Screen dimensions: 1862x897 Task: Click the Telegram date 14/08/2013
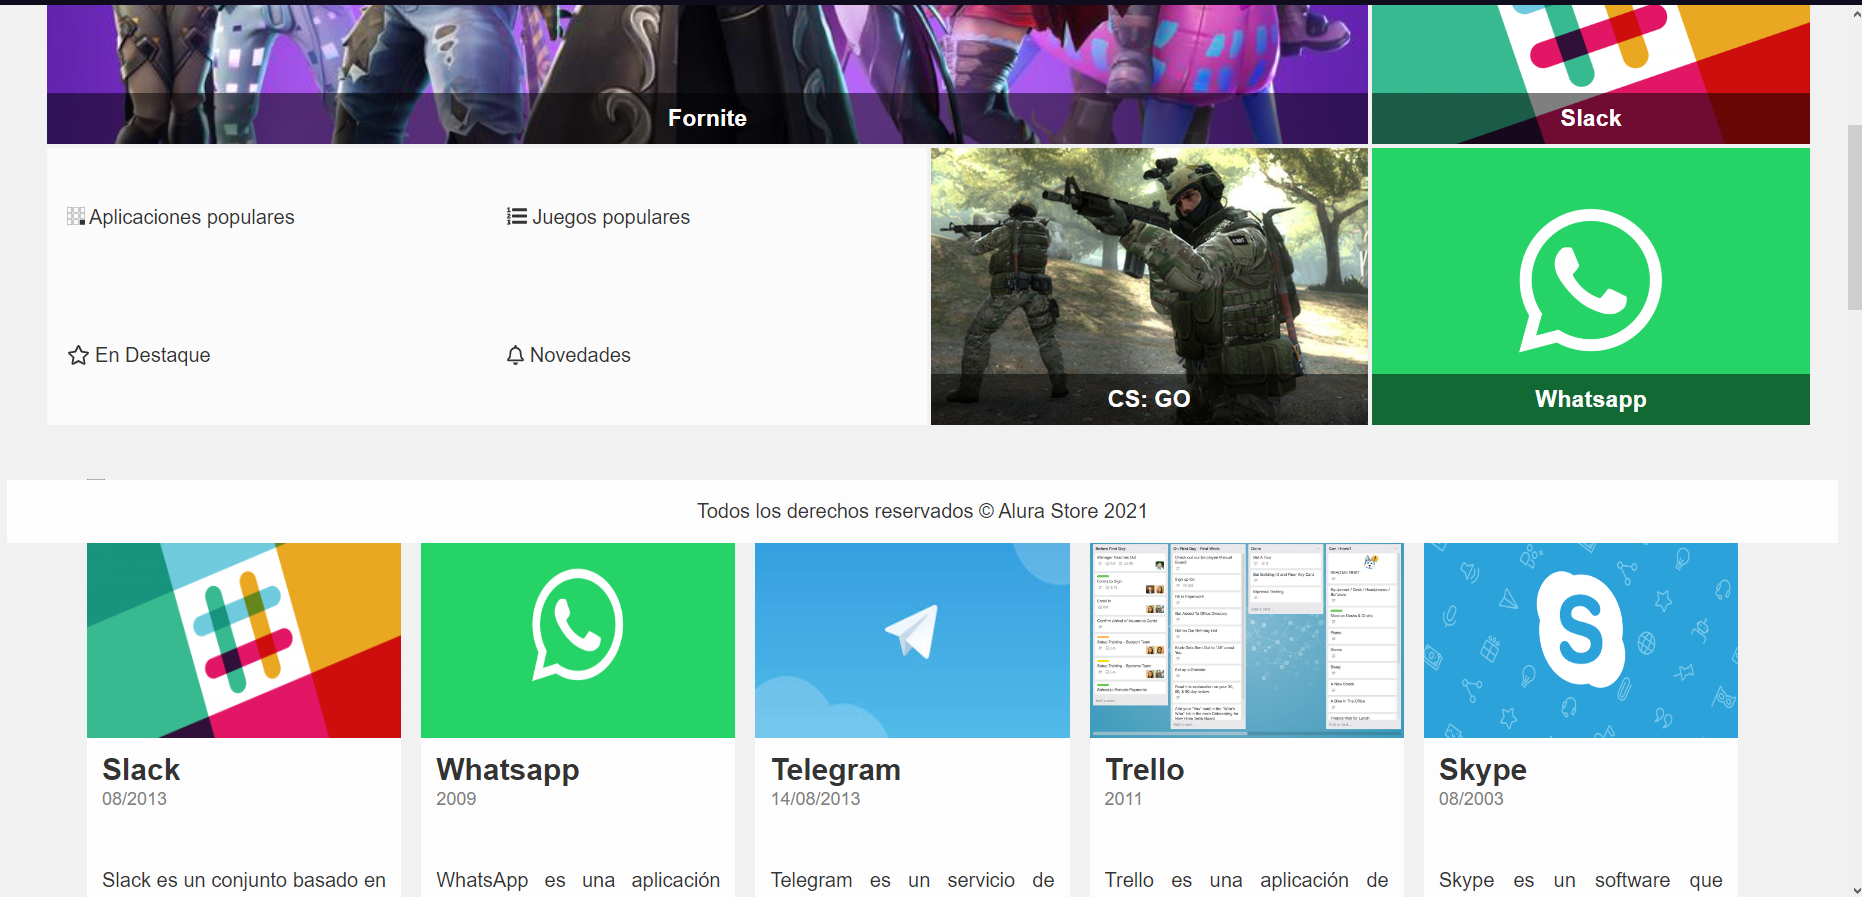pyautogui.click(x=816, y=799)
